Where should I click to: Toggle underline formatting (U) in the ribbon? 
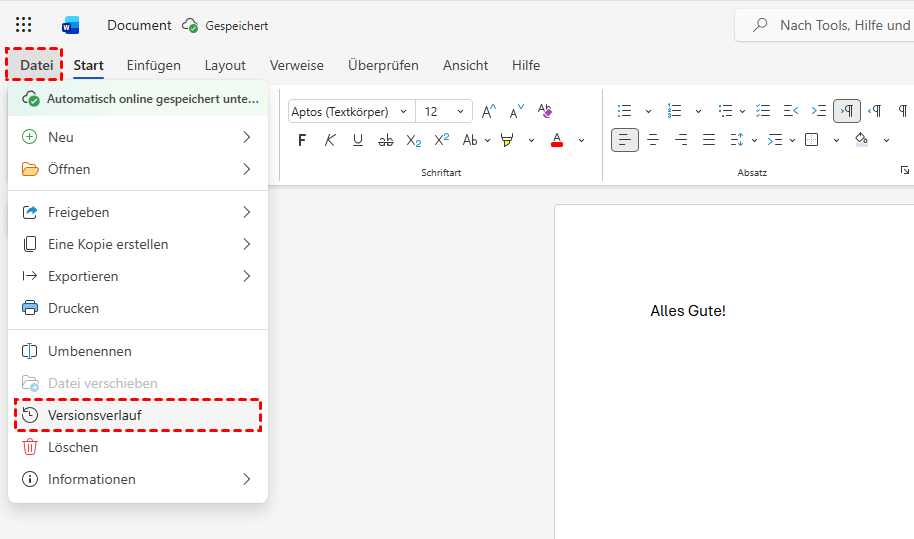(358, 140)
